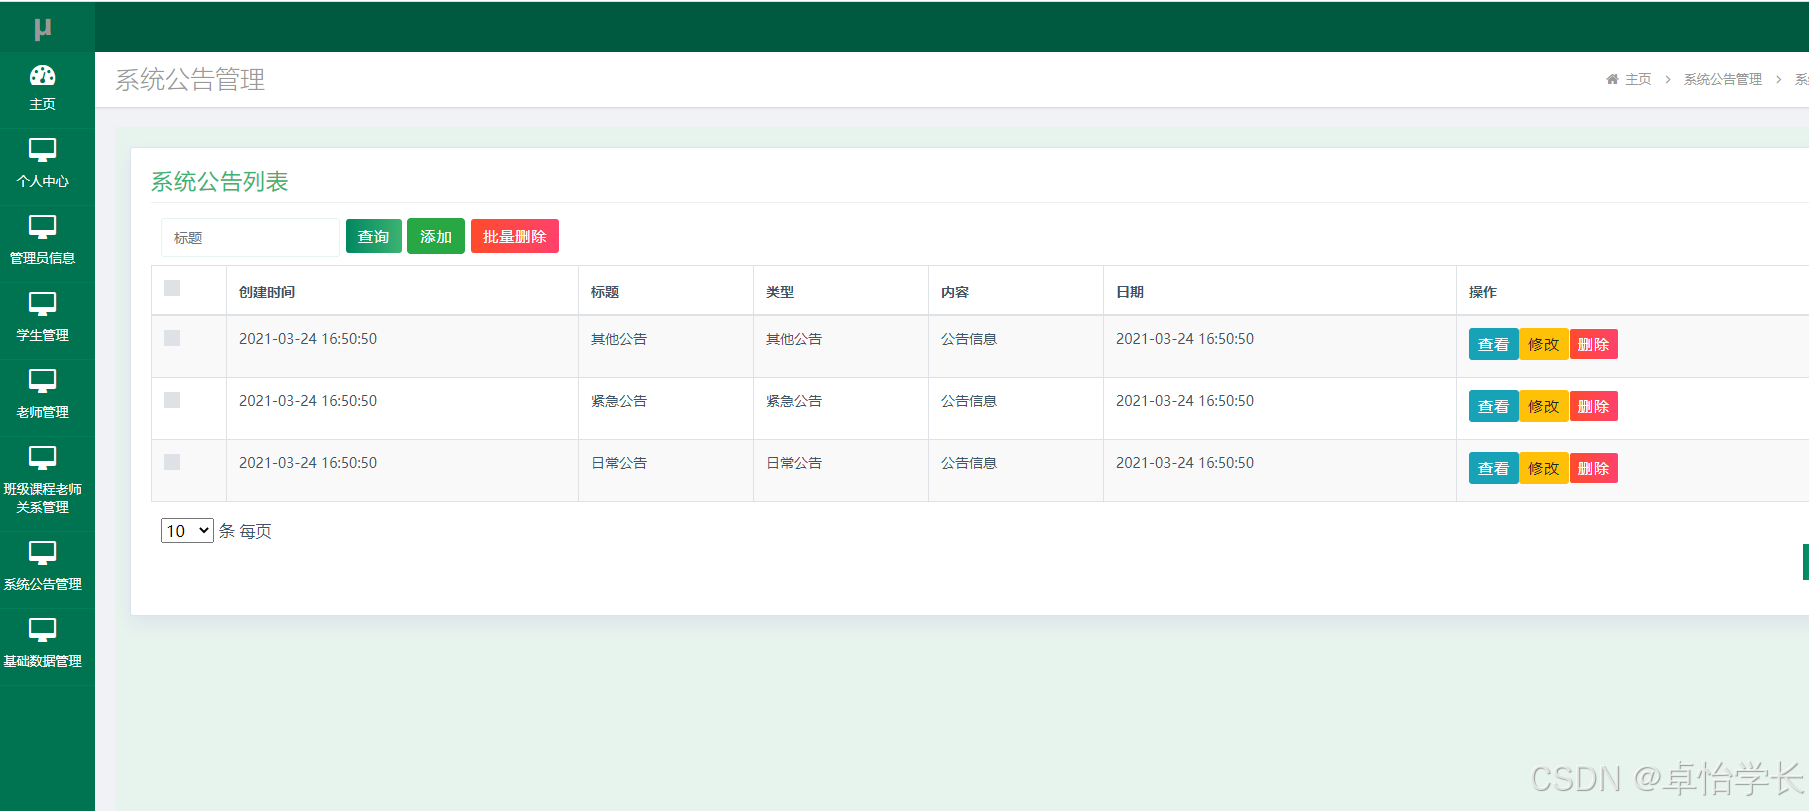Open 班级课程老师关系管理 sidebar icon
Image resolution: width=1809 pixels, height=811 pixels.
pyautogui.click(x=42, y=458)
